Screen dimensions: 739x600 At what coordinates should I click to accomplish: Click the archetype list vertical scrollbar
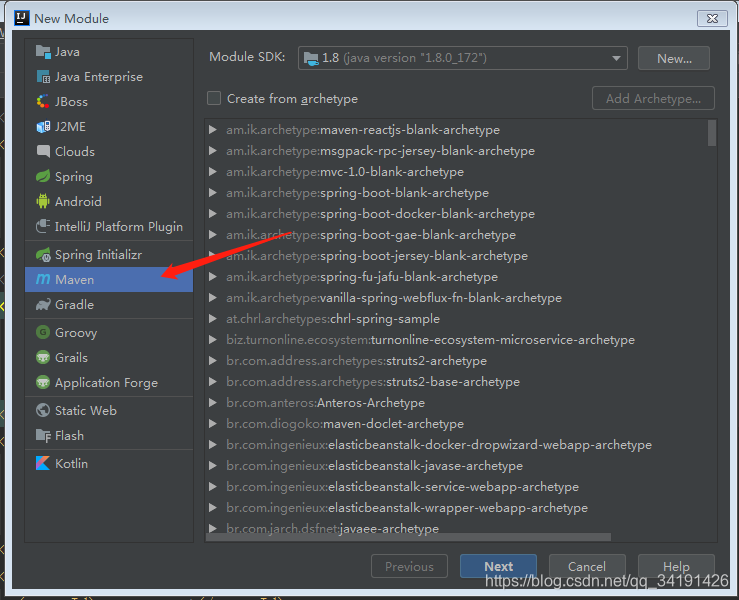712,133
